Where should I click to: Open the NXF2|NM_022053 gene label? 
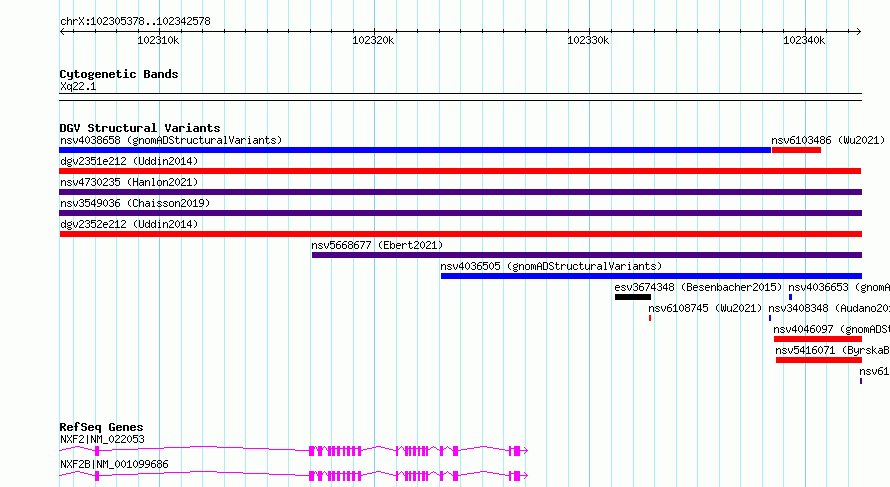[x=102, y=439]
